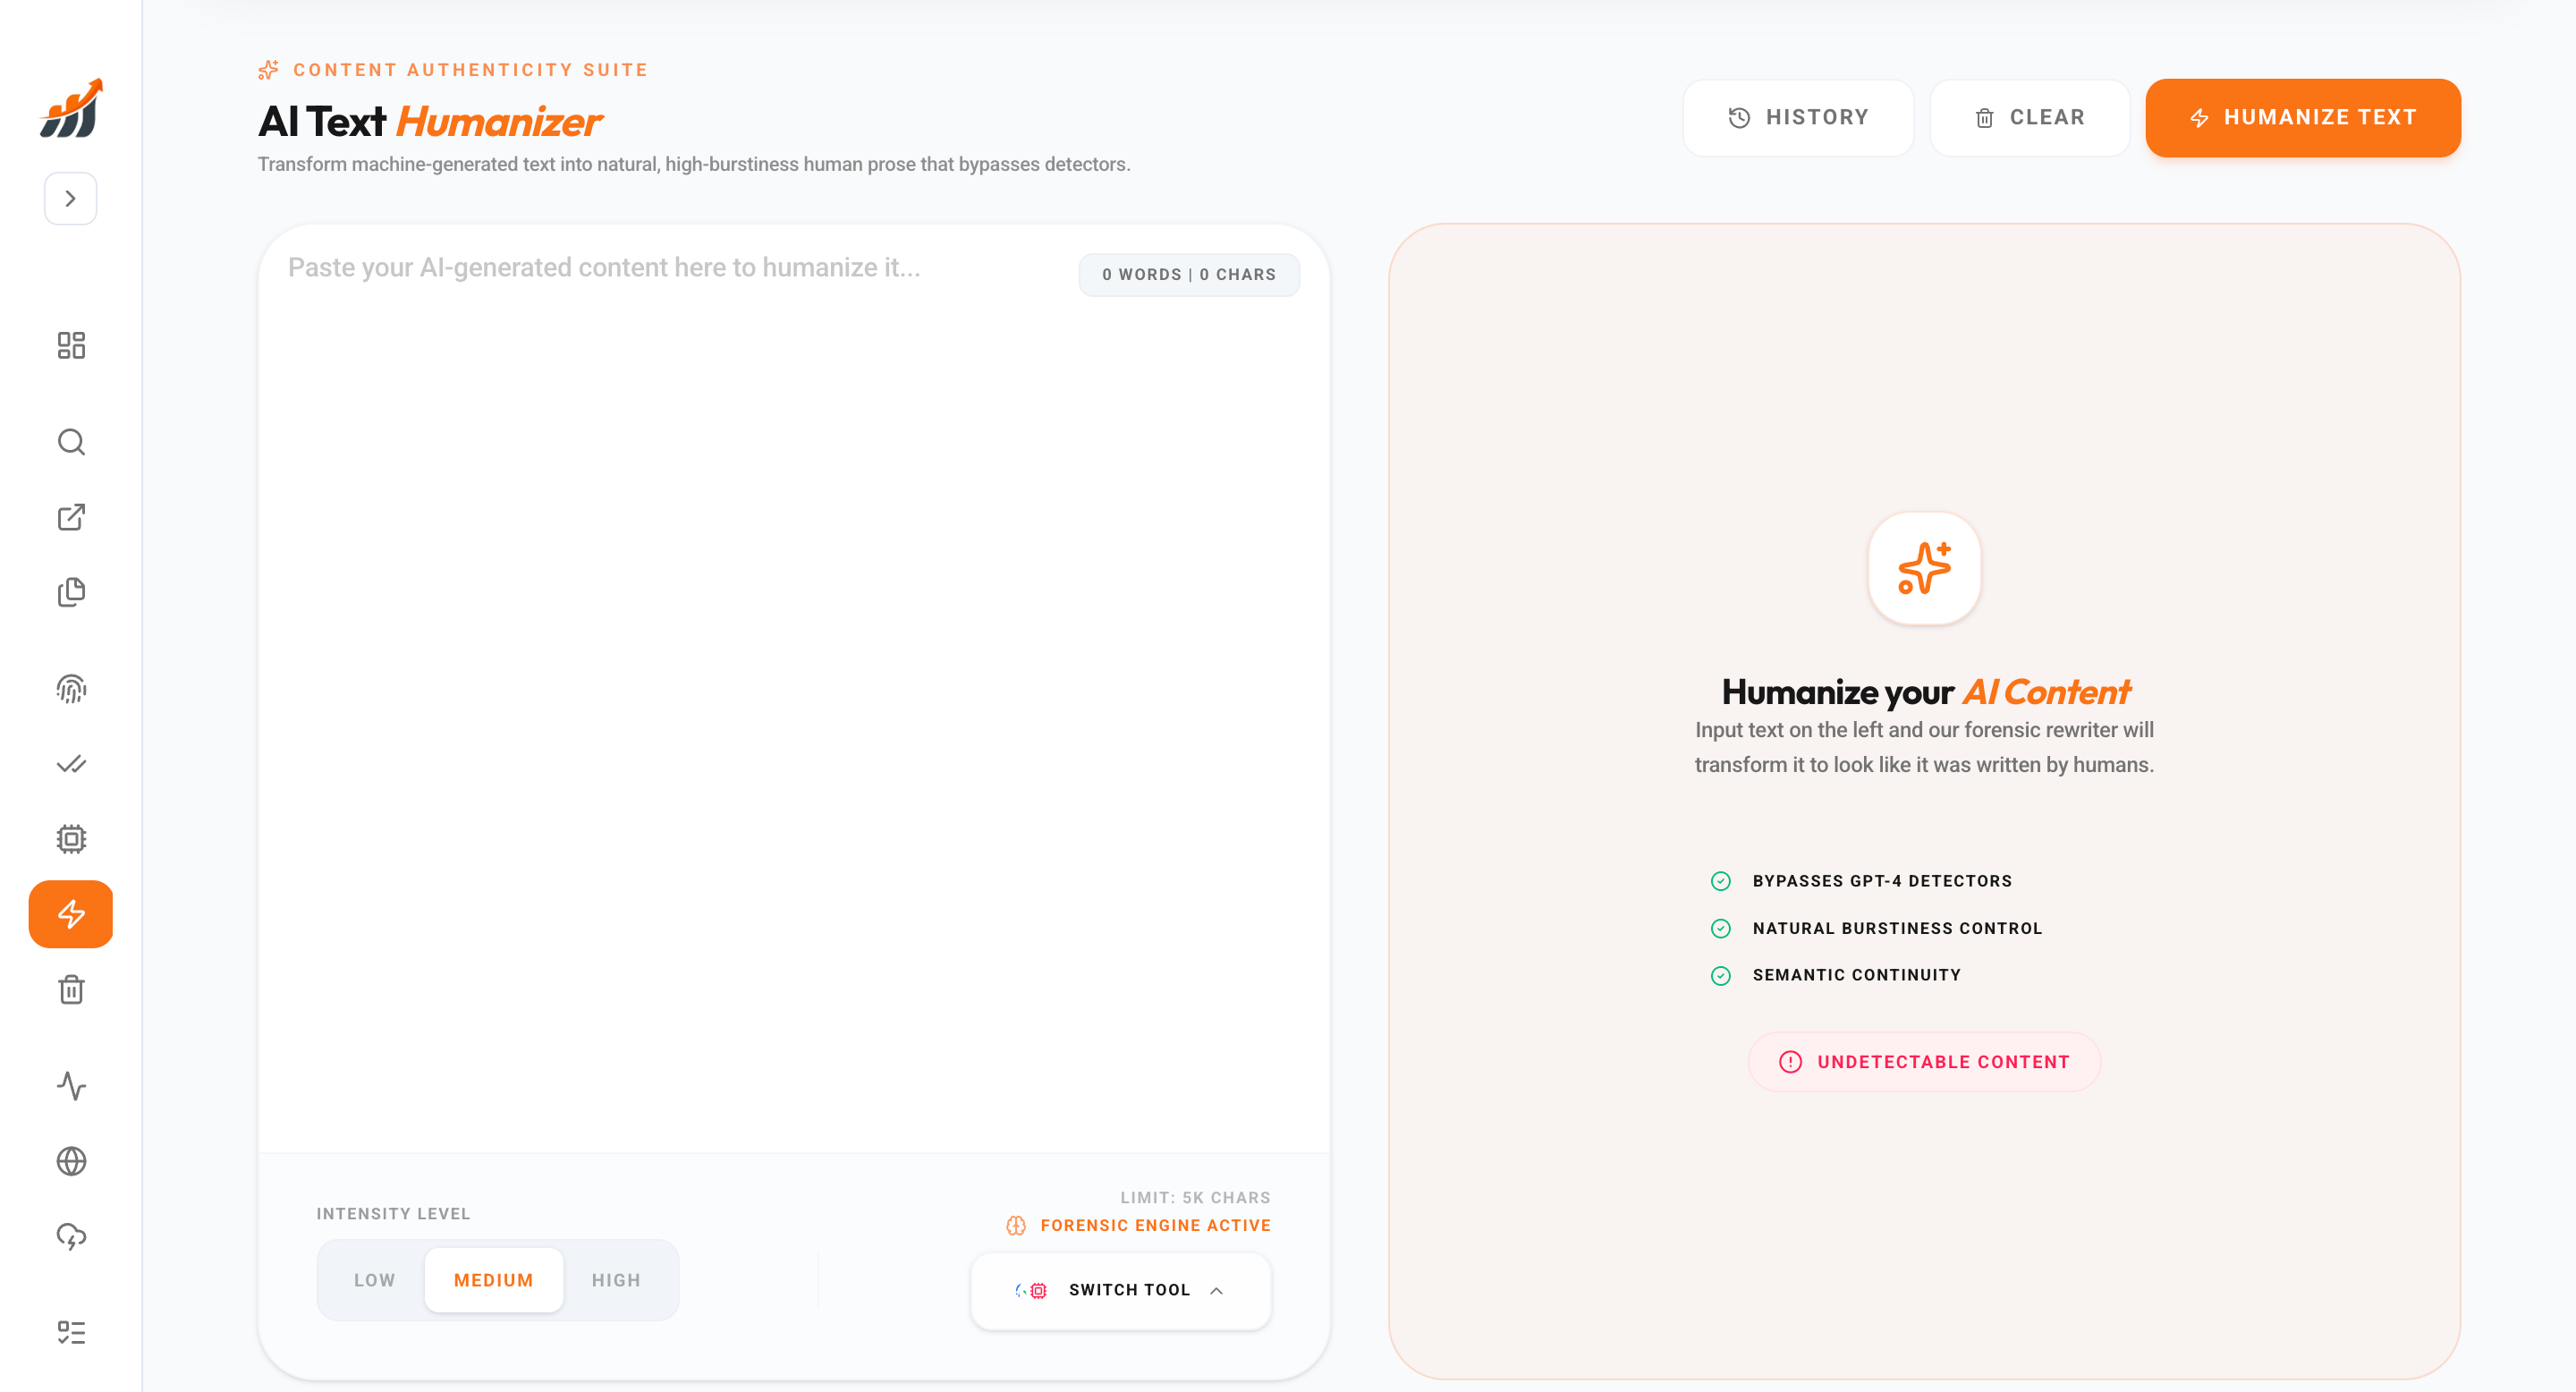Set intensity level to High
Viewport: 2576px width, 1392px height.
616,1280
